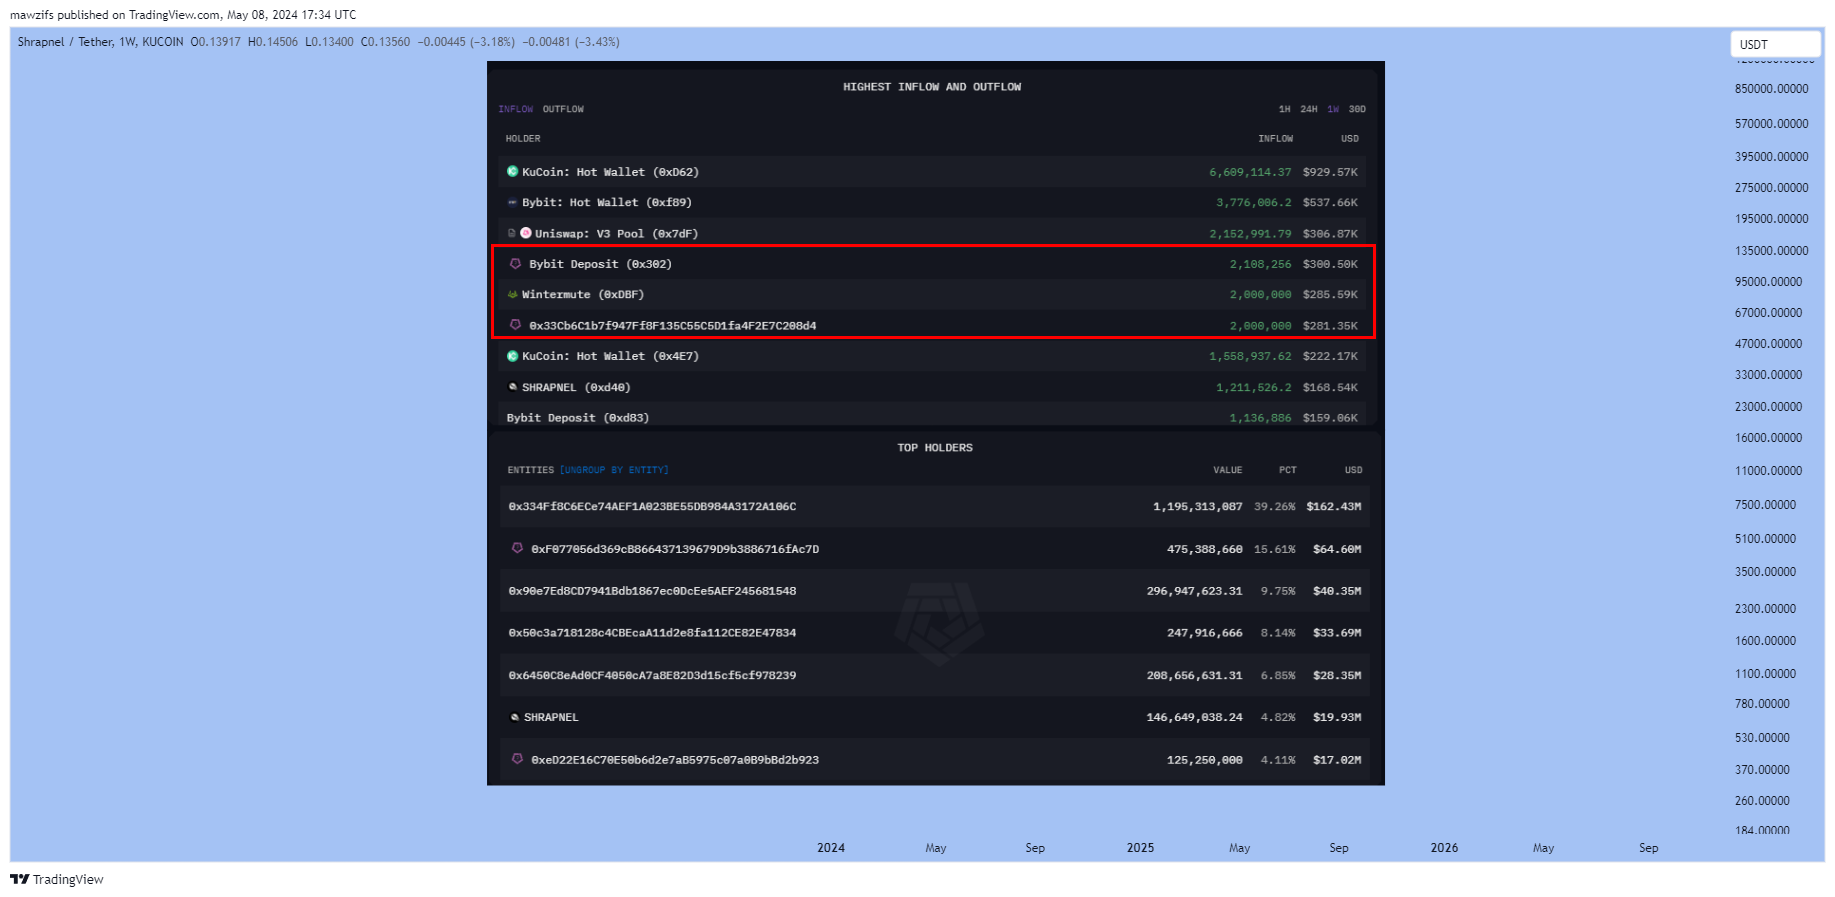The height and width of the screenshot is (897, 1835).
Task: Open Bybit: Hot Wallet (0xf89) row
Action: tap(932, 202)
